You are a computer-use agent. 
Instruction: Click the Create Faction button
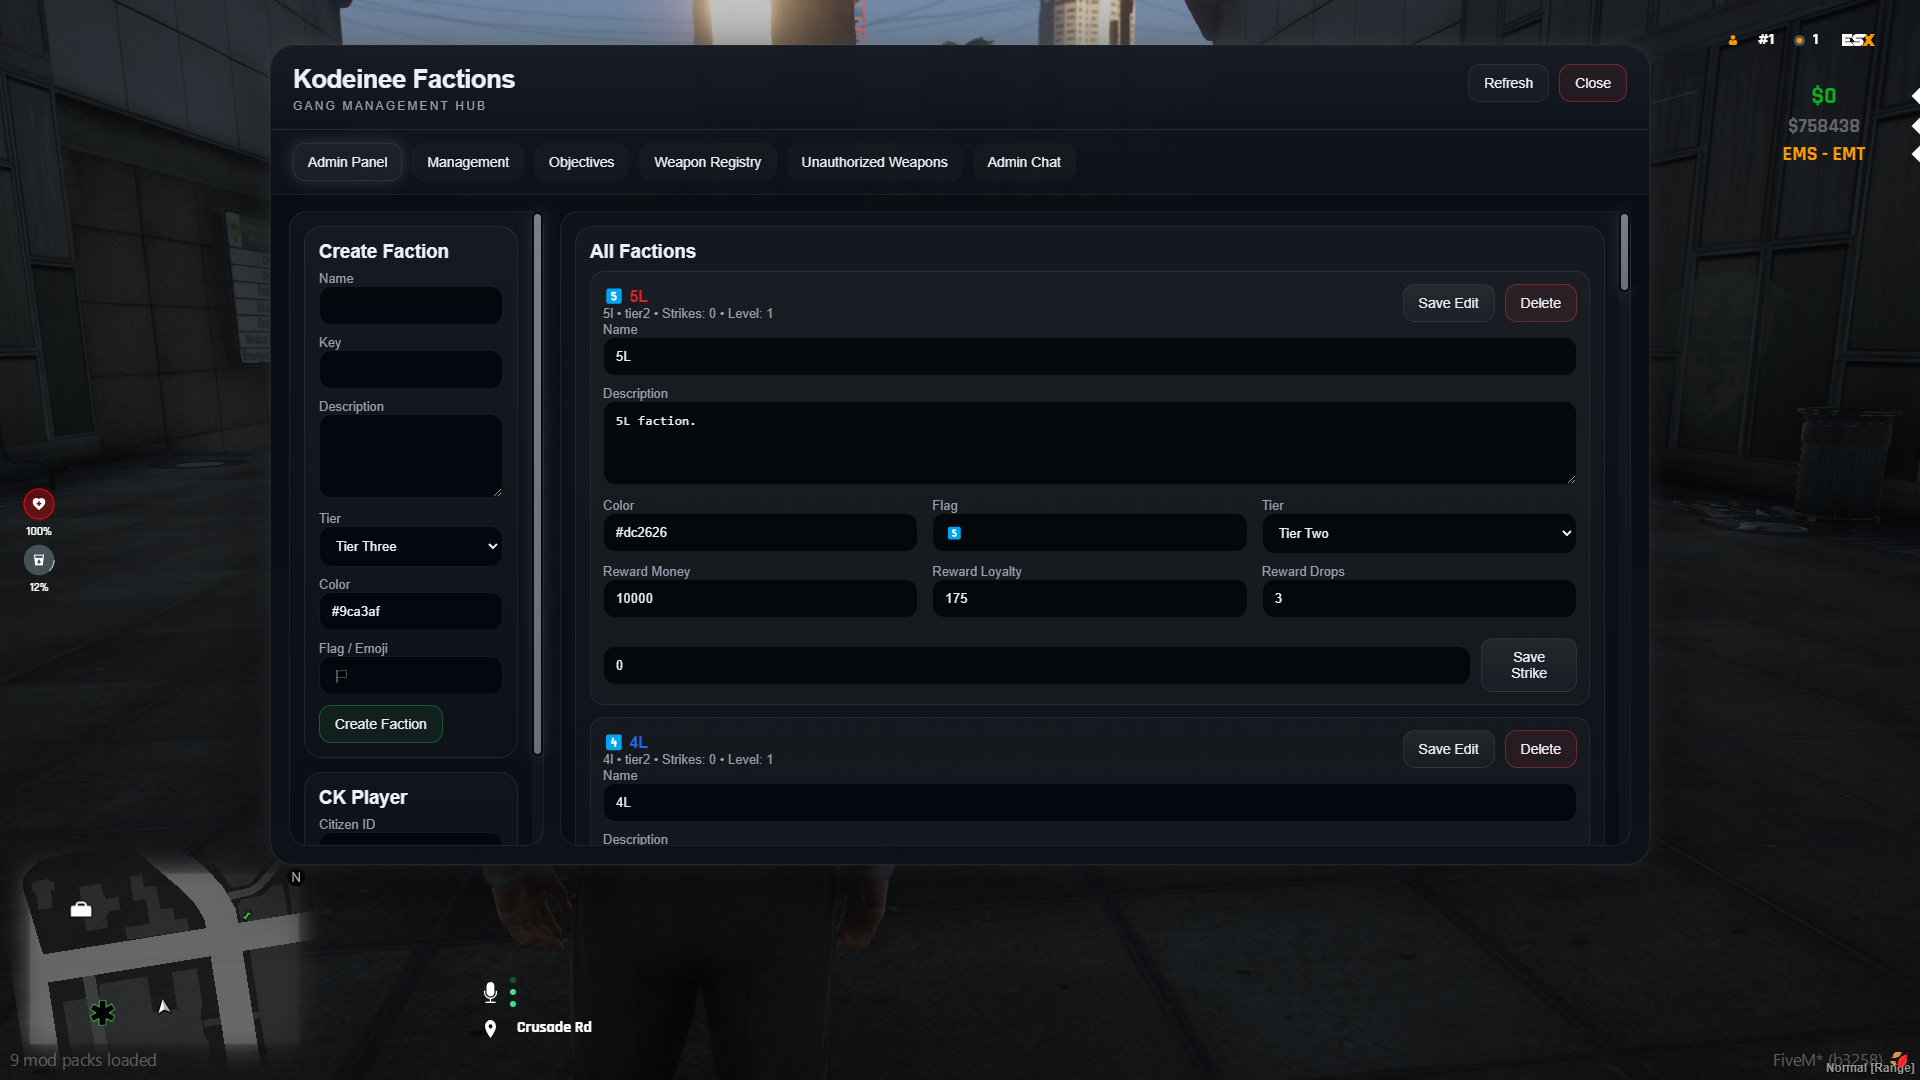pos(381,724)
